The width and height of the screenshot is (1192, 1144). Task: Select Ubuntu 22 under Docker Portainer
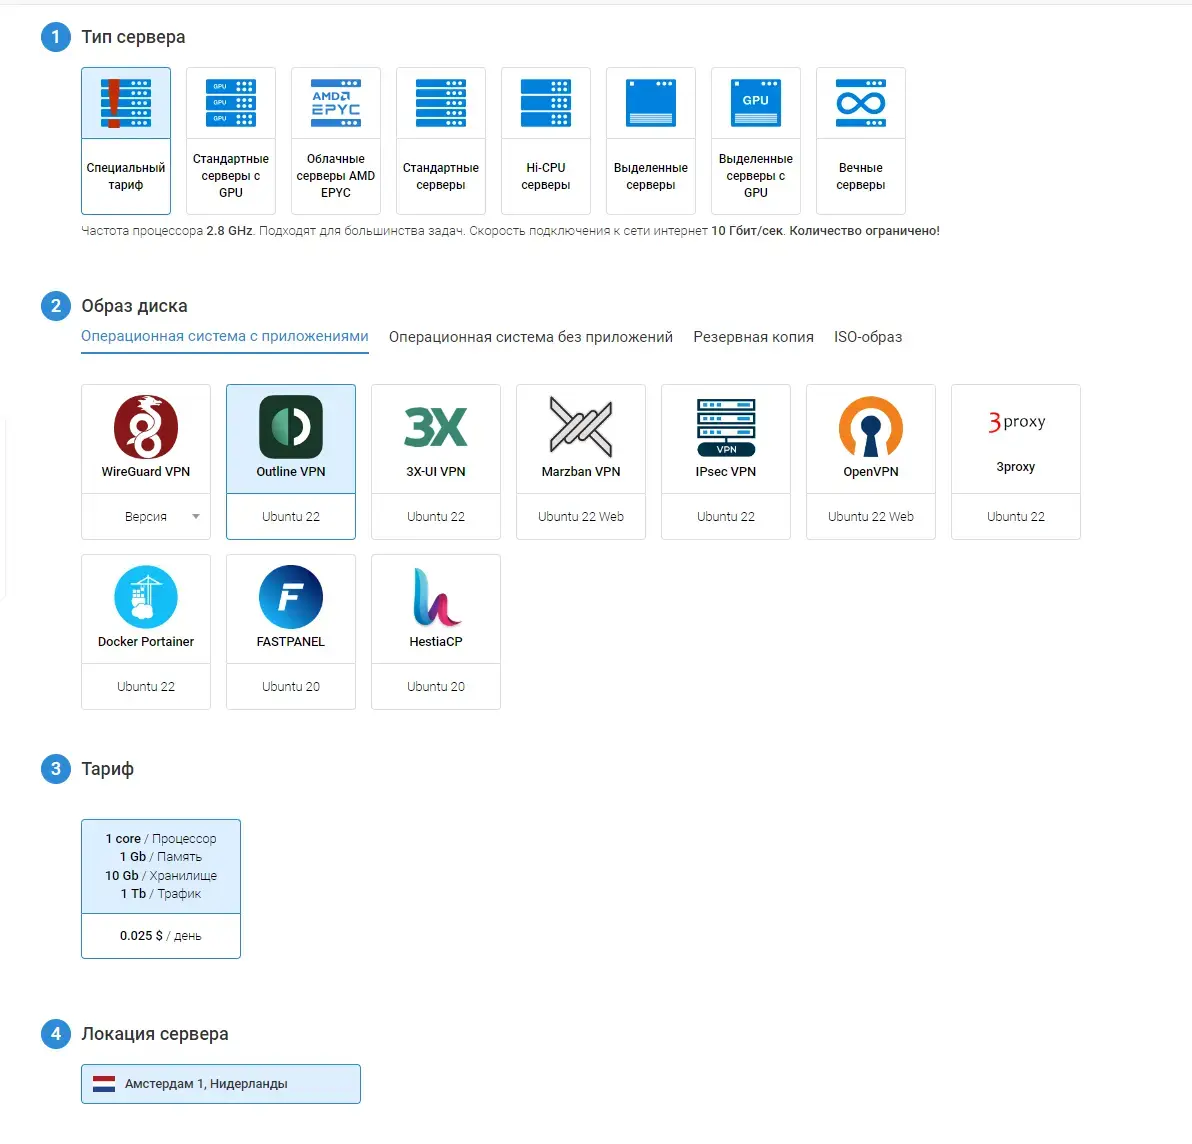146,686
